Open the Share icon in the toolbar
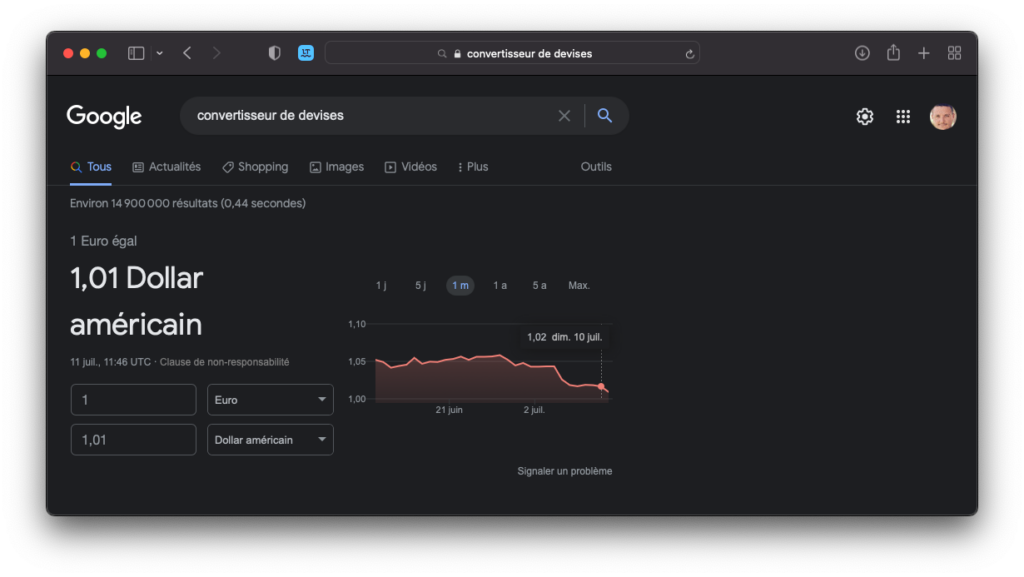This screenshot has width=1024, height=577. click(x=893, y=52)
